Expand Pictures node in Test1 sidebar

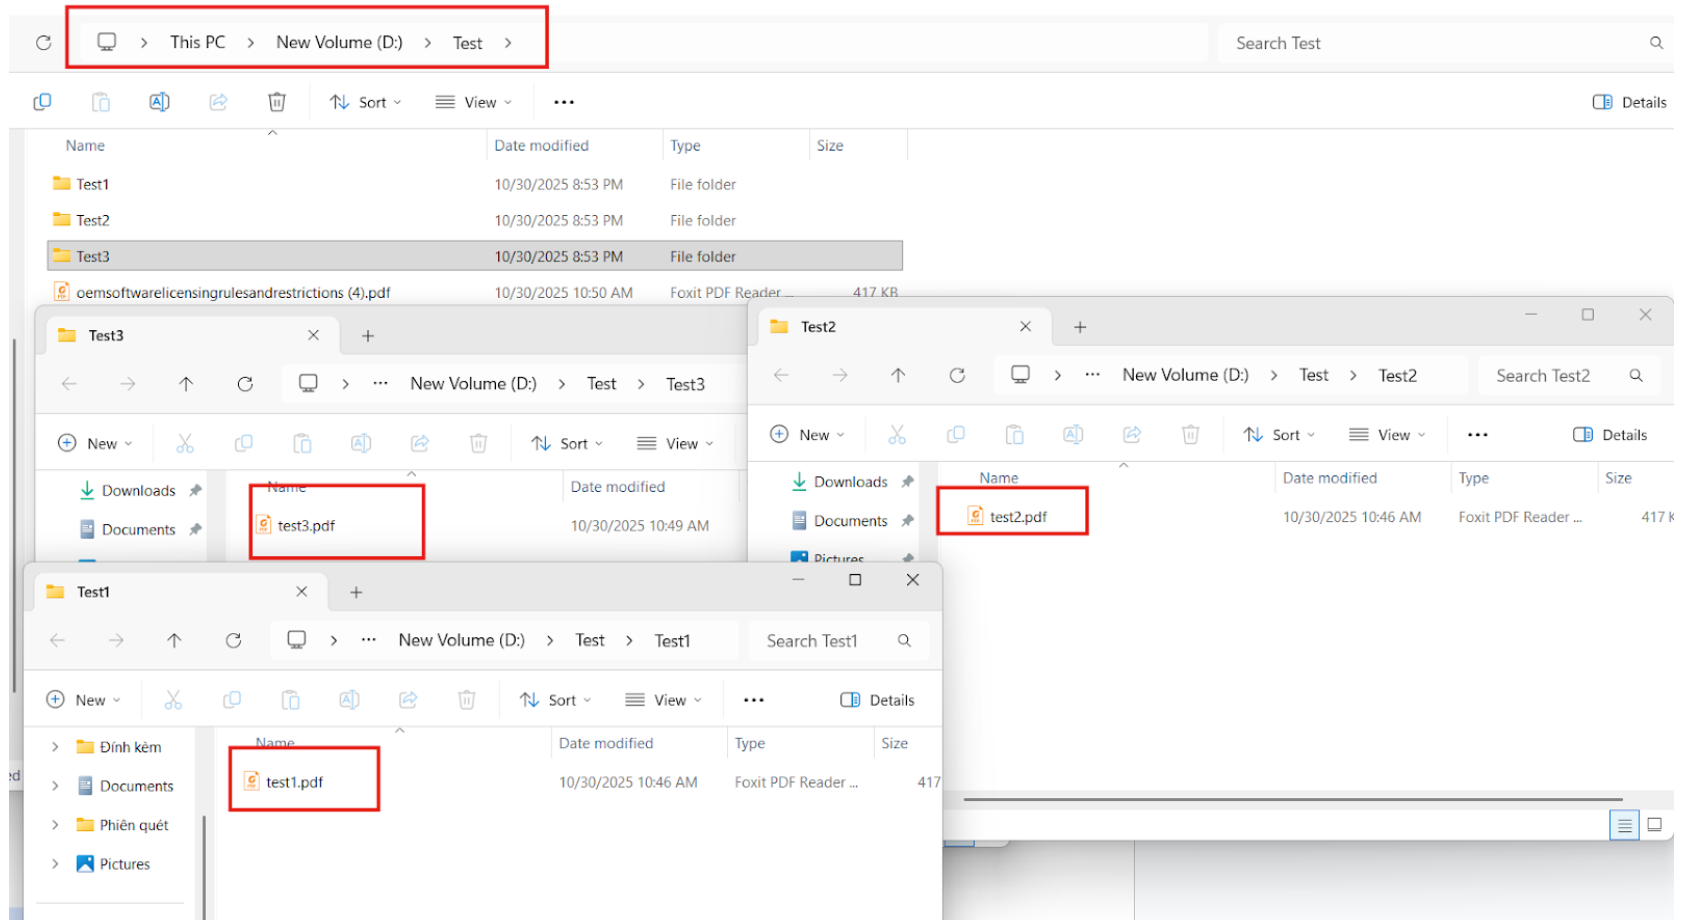point(55,864)
